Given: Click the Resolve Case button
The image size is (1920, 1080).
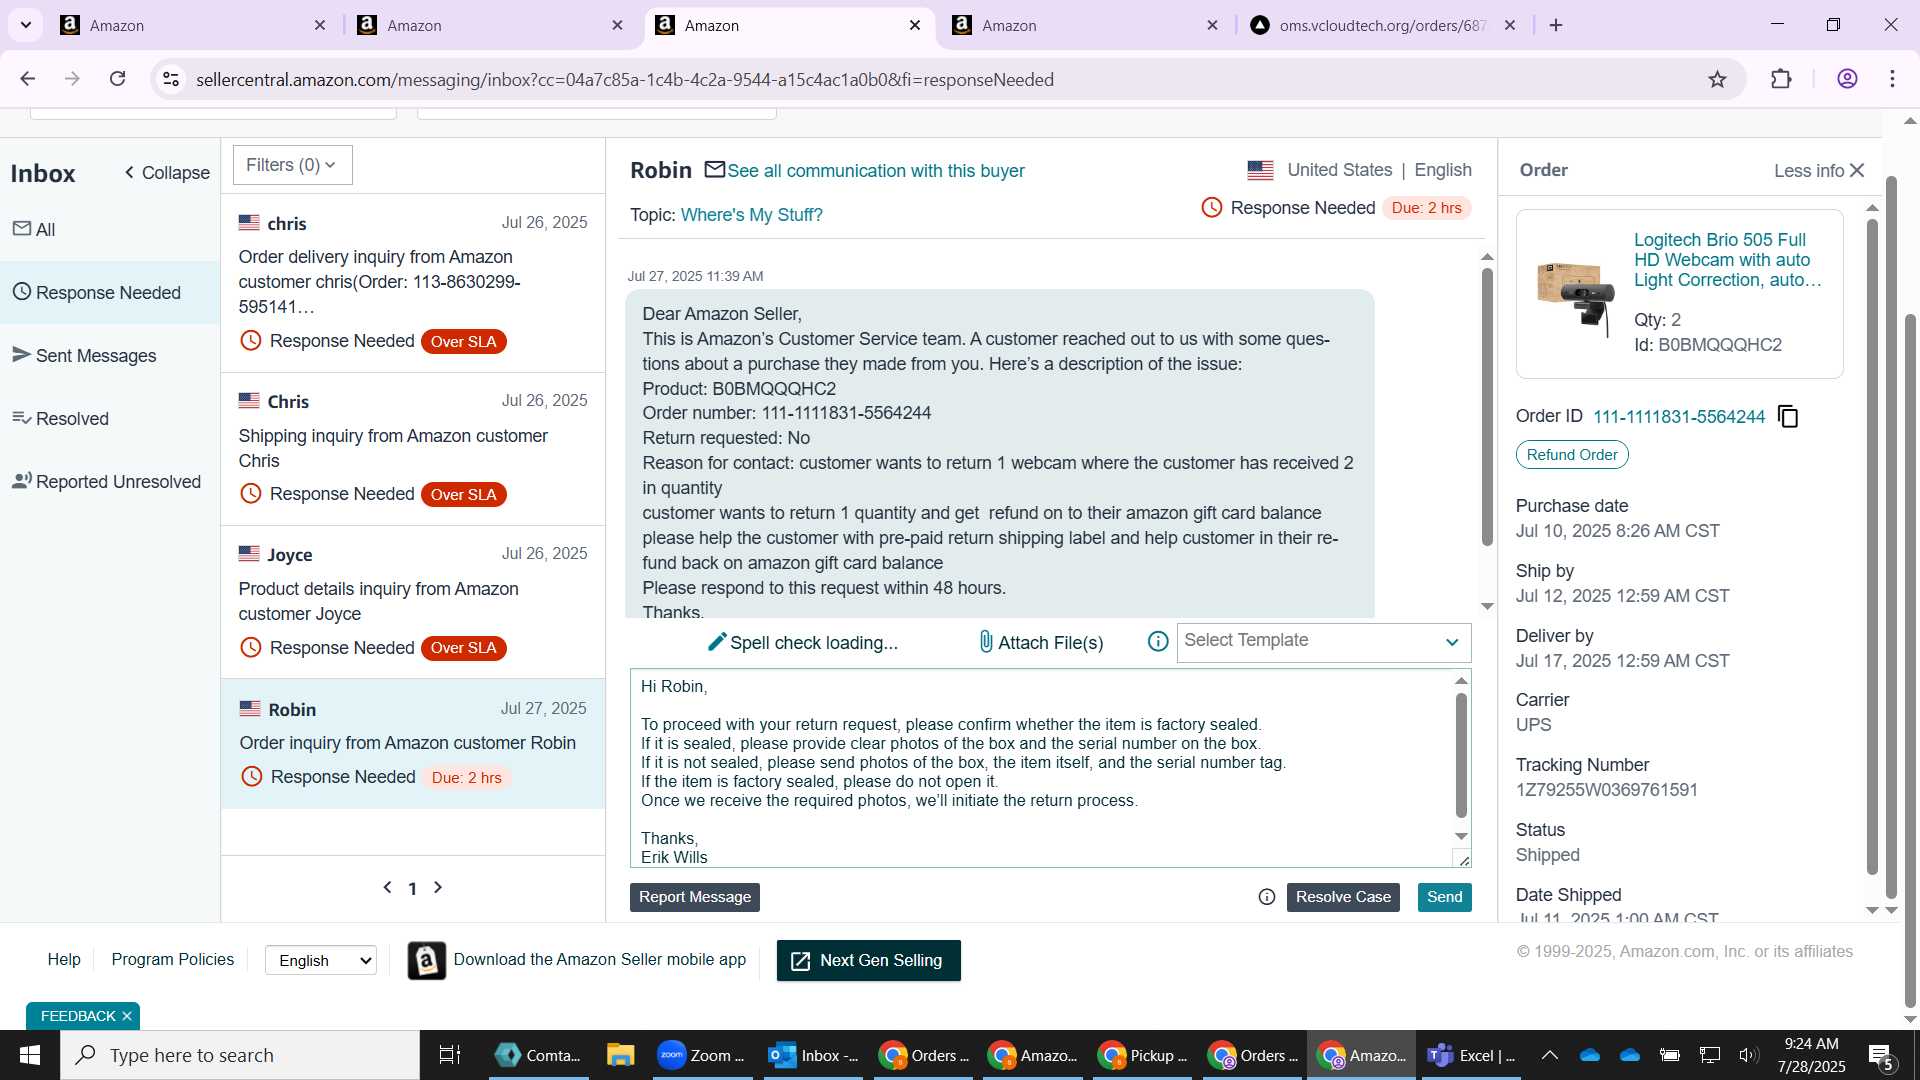Looking at the screenshot, I should click(x=1343, y=897).
